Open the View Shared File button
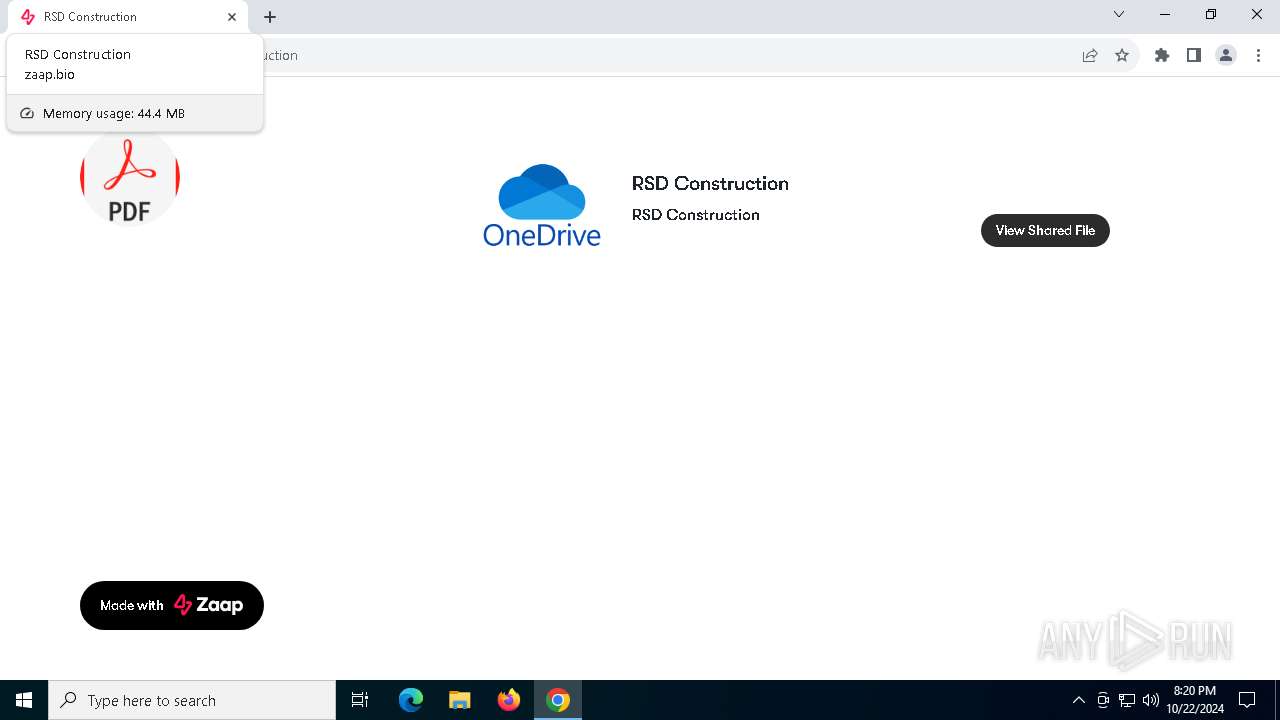The height and width of the screenshot is (720, 1280). [1045, 230]
